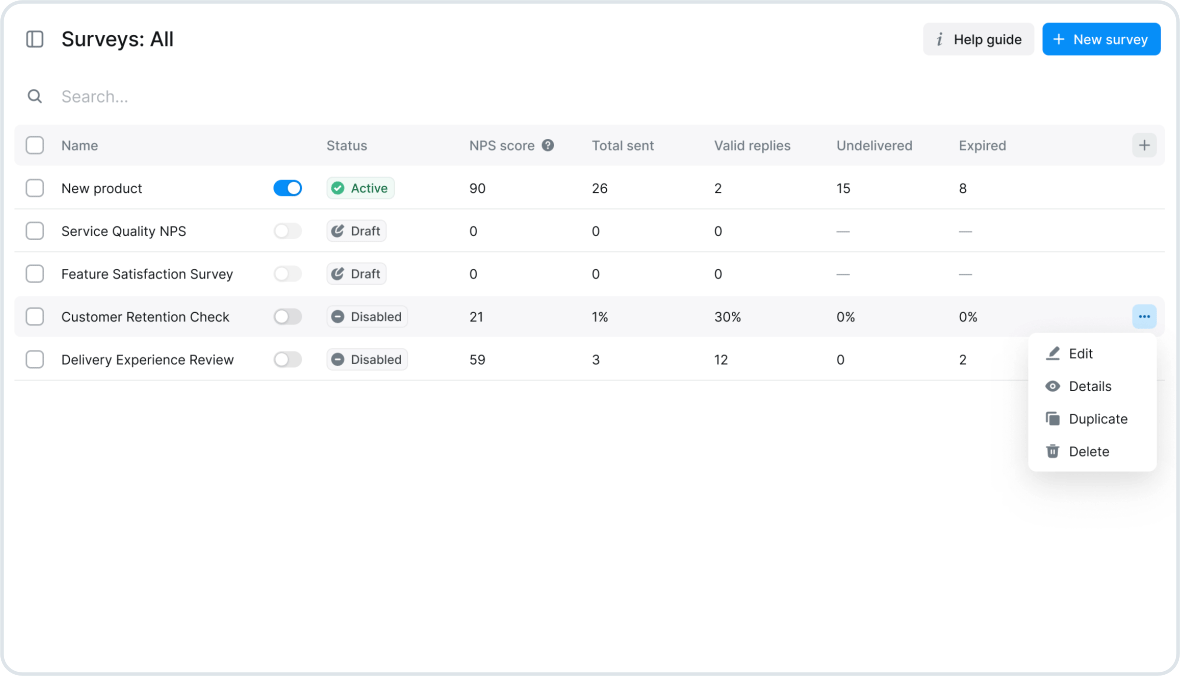Click the search magnifier icon
Viewport: 1180px width, 676px height.
tap(35, 96)
